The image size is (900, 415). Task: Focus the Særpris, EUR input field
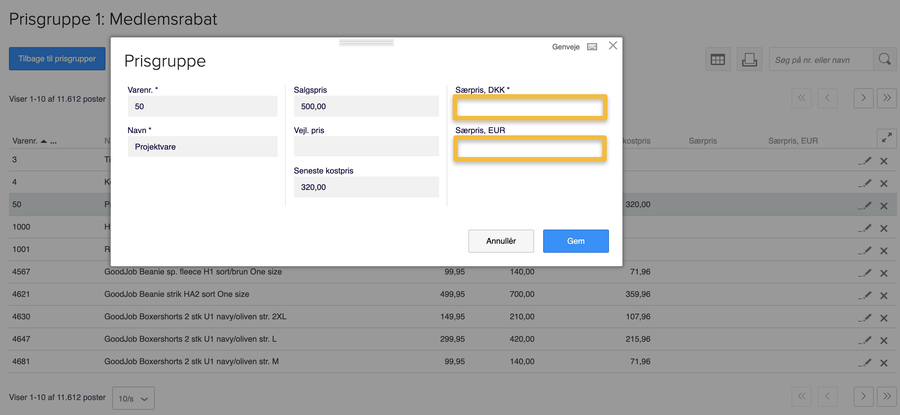529,149
